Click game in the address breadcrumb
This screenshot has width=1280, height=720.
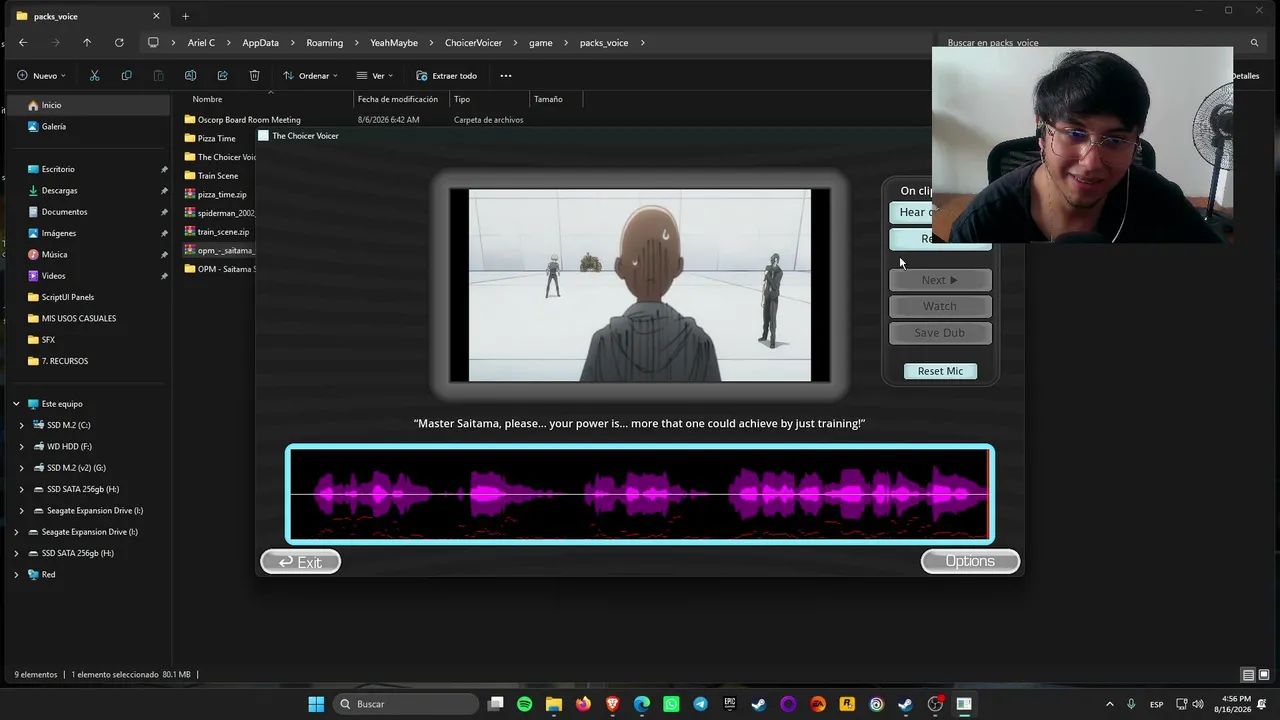pos(540,43)
